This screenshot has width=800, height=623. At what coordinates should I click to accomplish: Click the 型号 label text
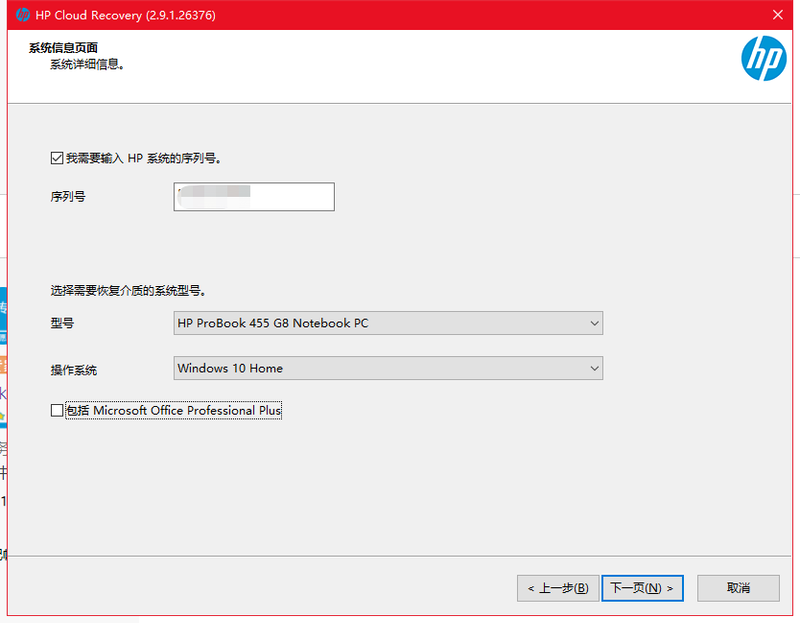click(x=62, y=323)
